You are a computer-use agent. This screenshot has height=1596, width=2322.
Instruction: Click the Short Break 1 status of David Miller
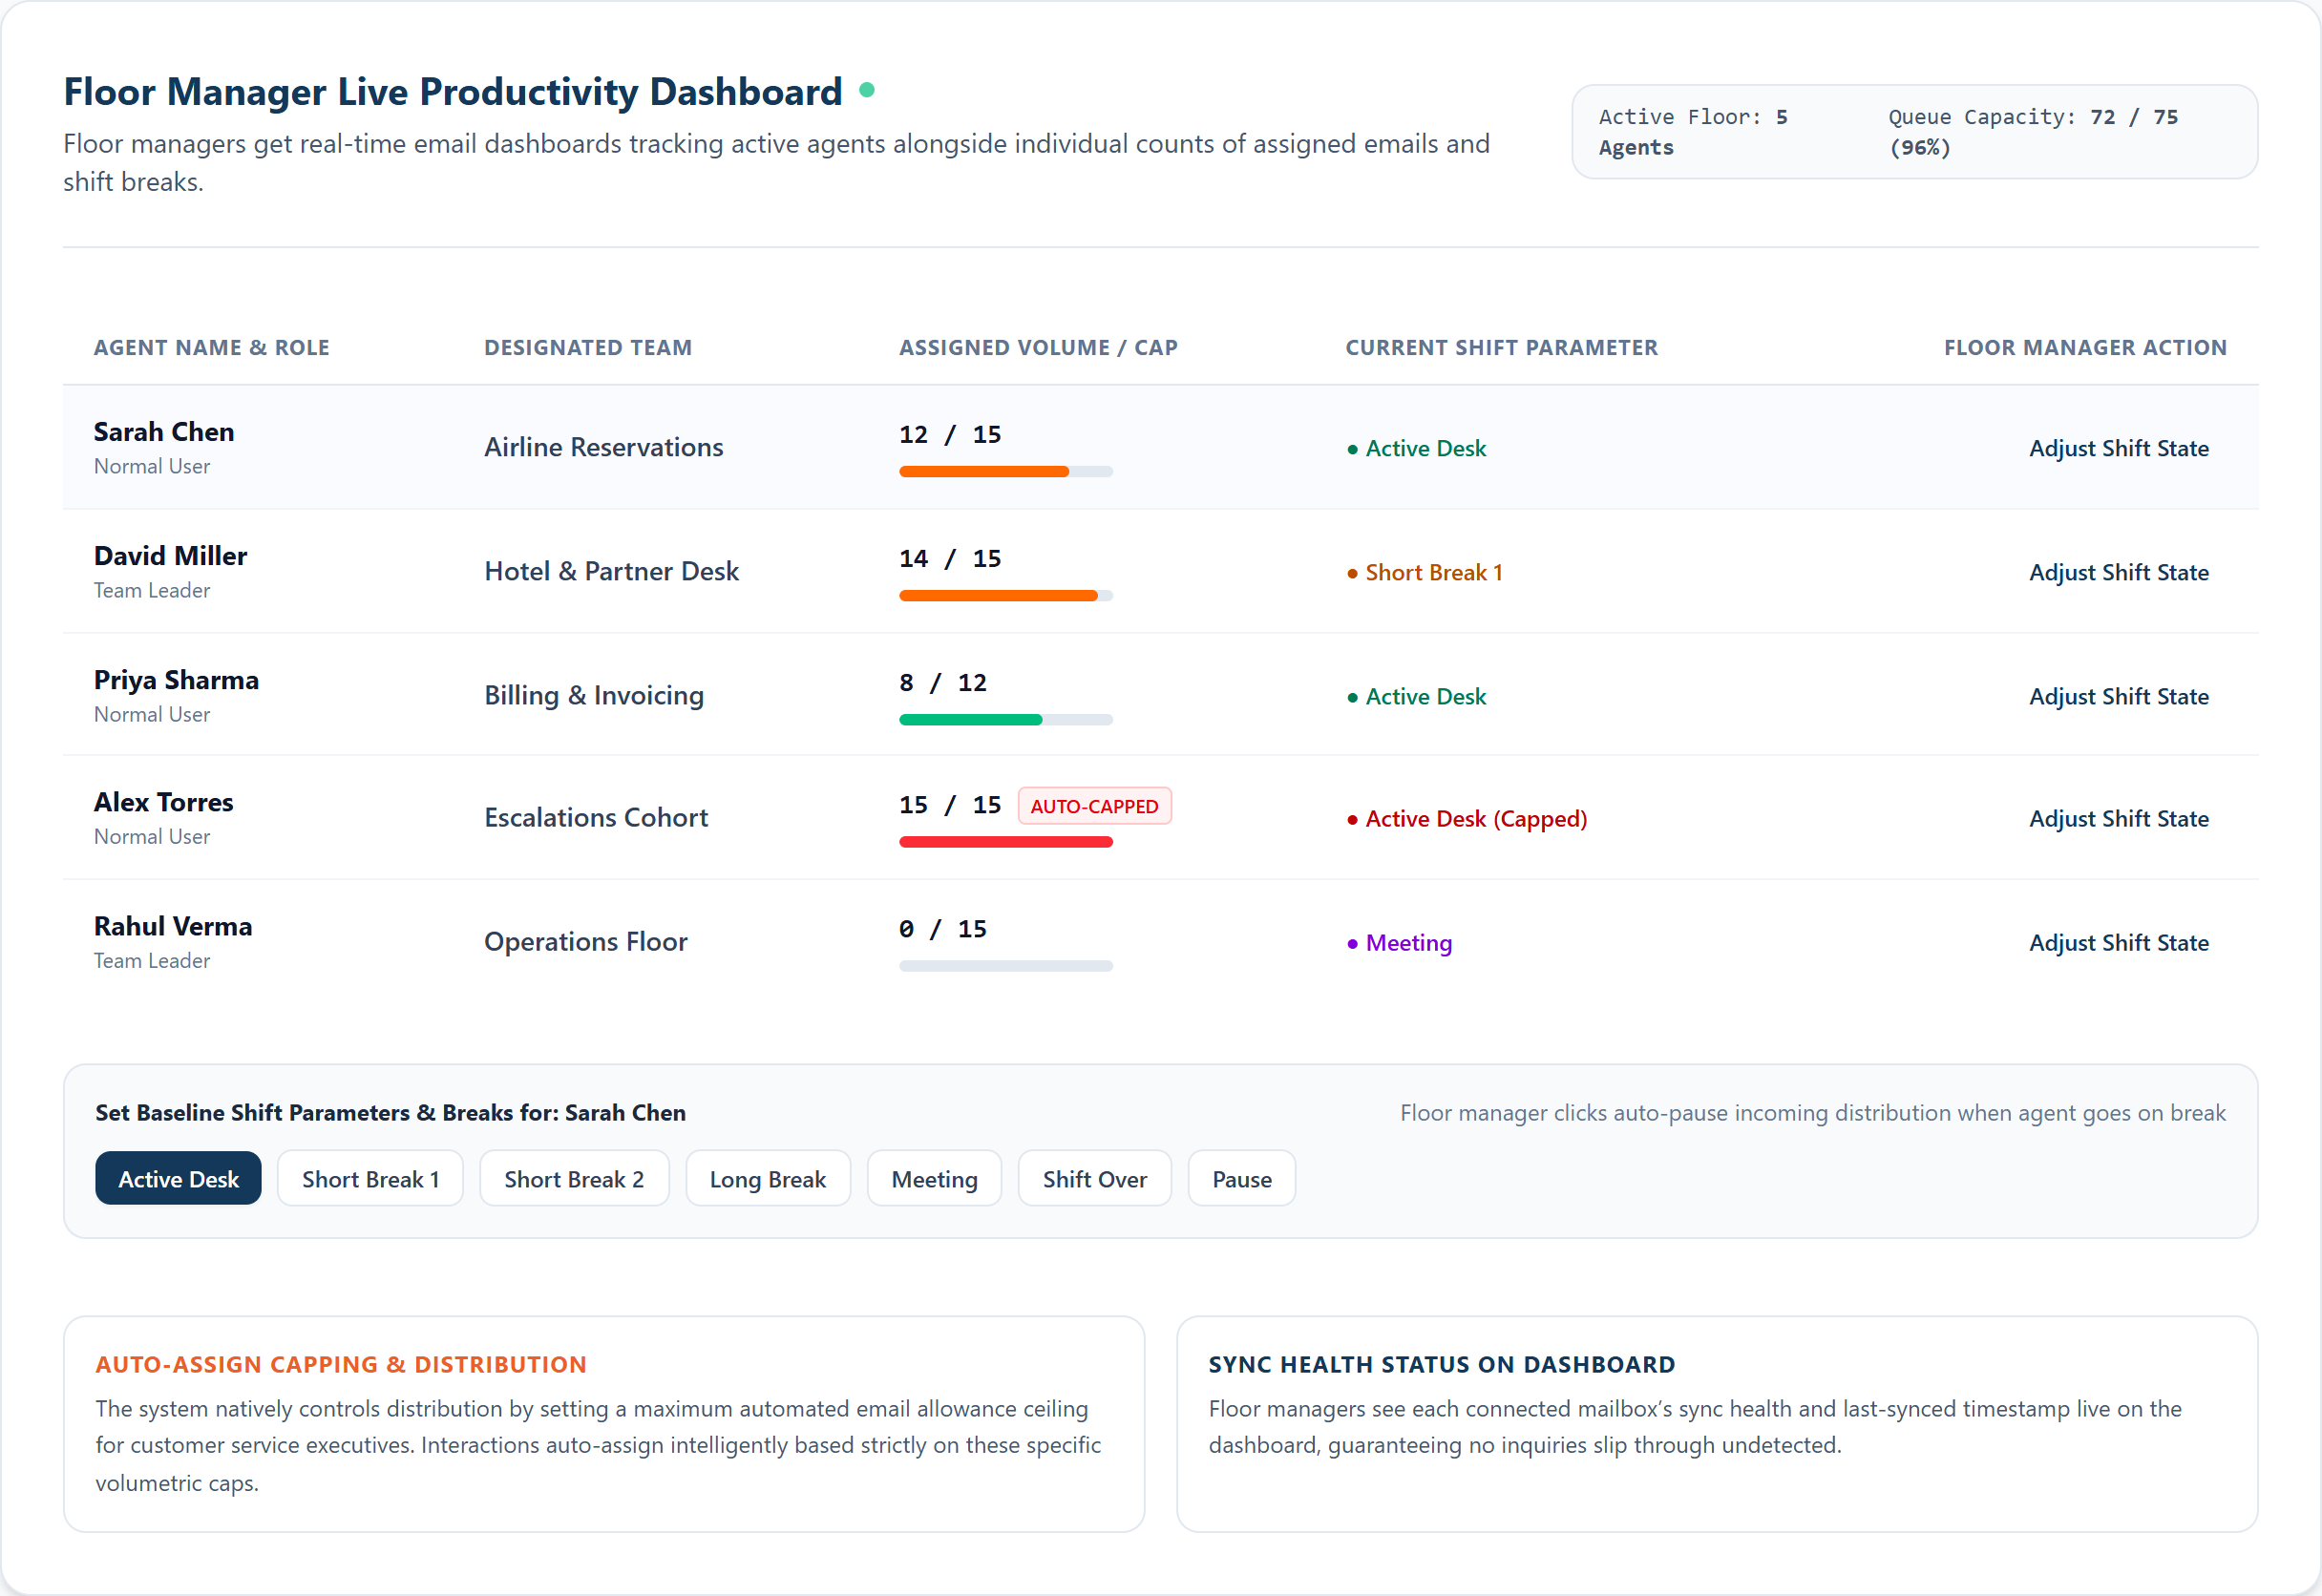[x=1425, y=572]
